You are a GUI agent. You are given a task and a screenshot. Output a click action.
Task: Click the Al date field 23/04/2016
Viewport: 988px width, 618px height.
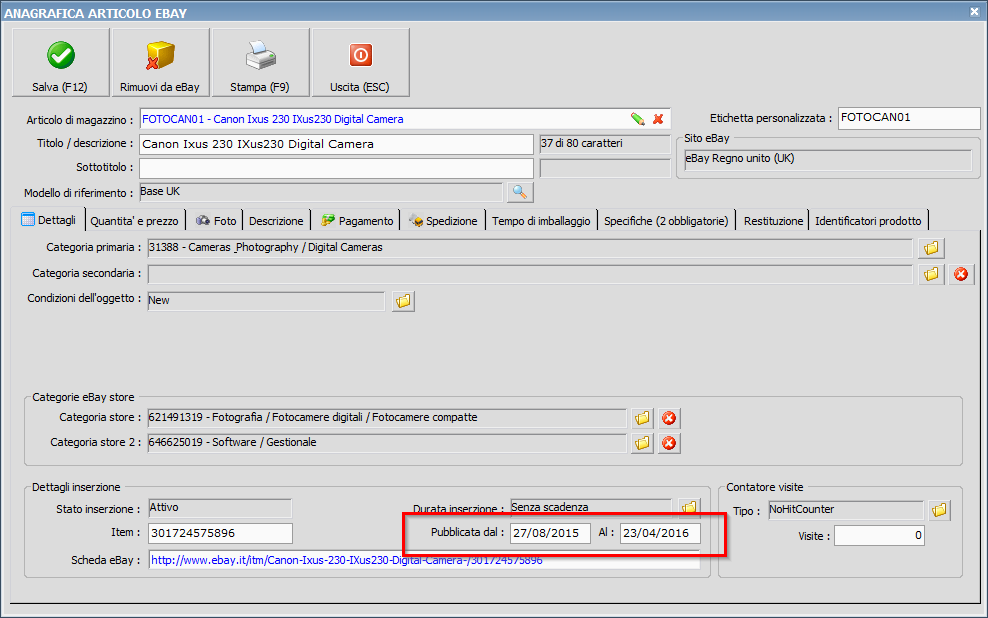[x=660, y=533]
